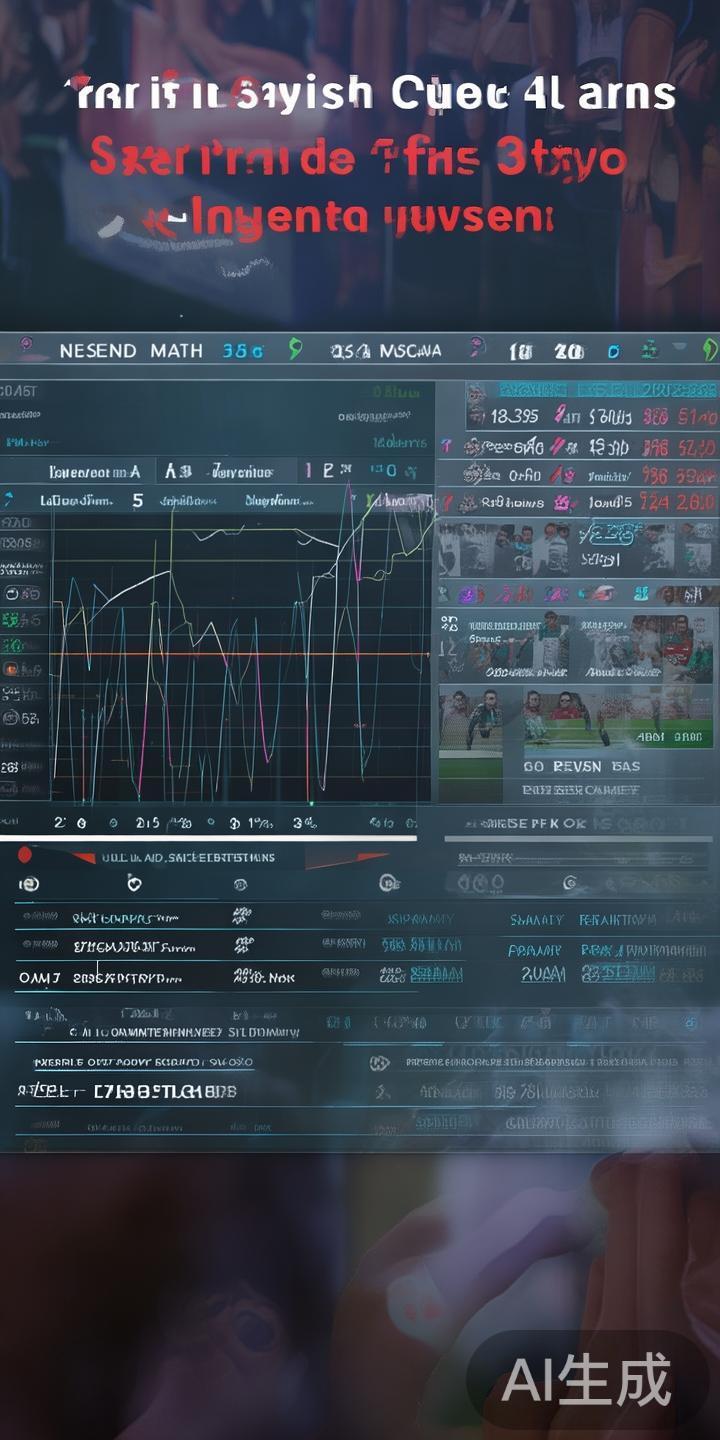Click the green icon at header's far right
Viewport: 720px width, 1440px height.
(x=709, y=350)
